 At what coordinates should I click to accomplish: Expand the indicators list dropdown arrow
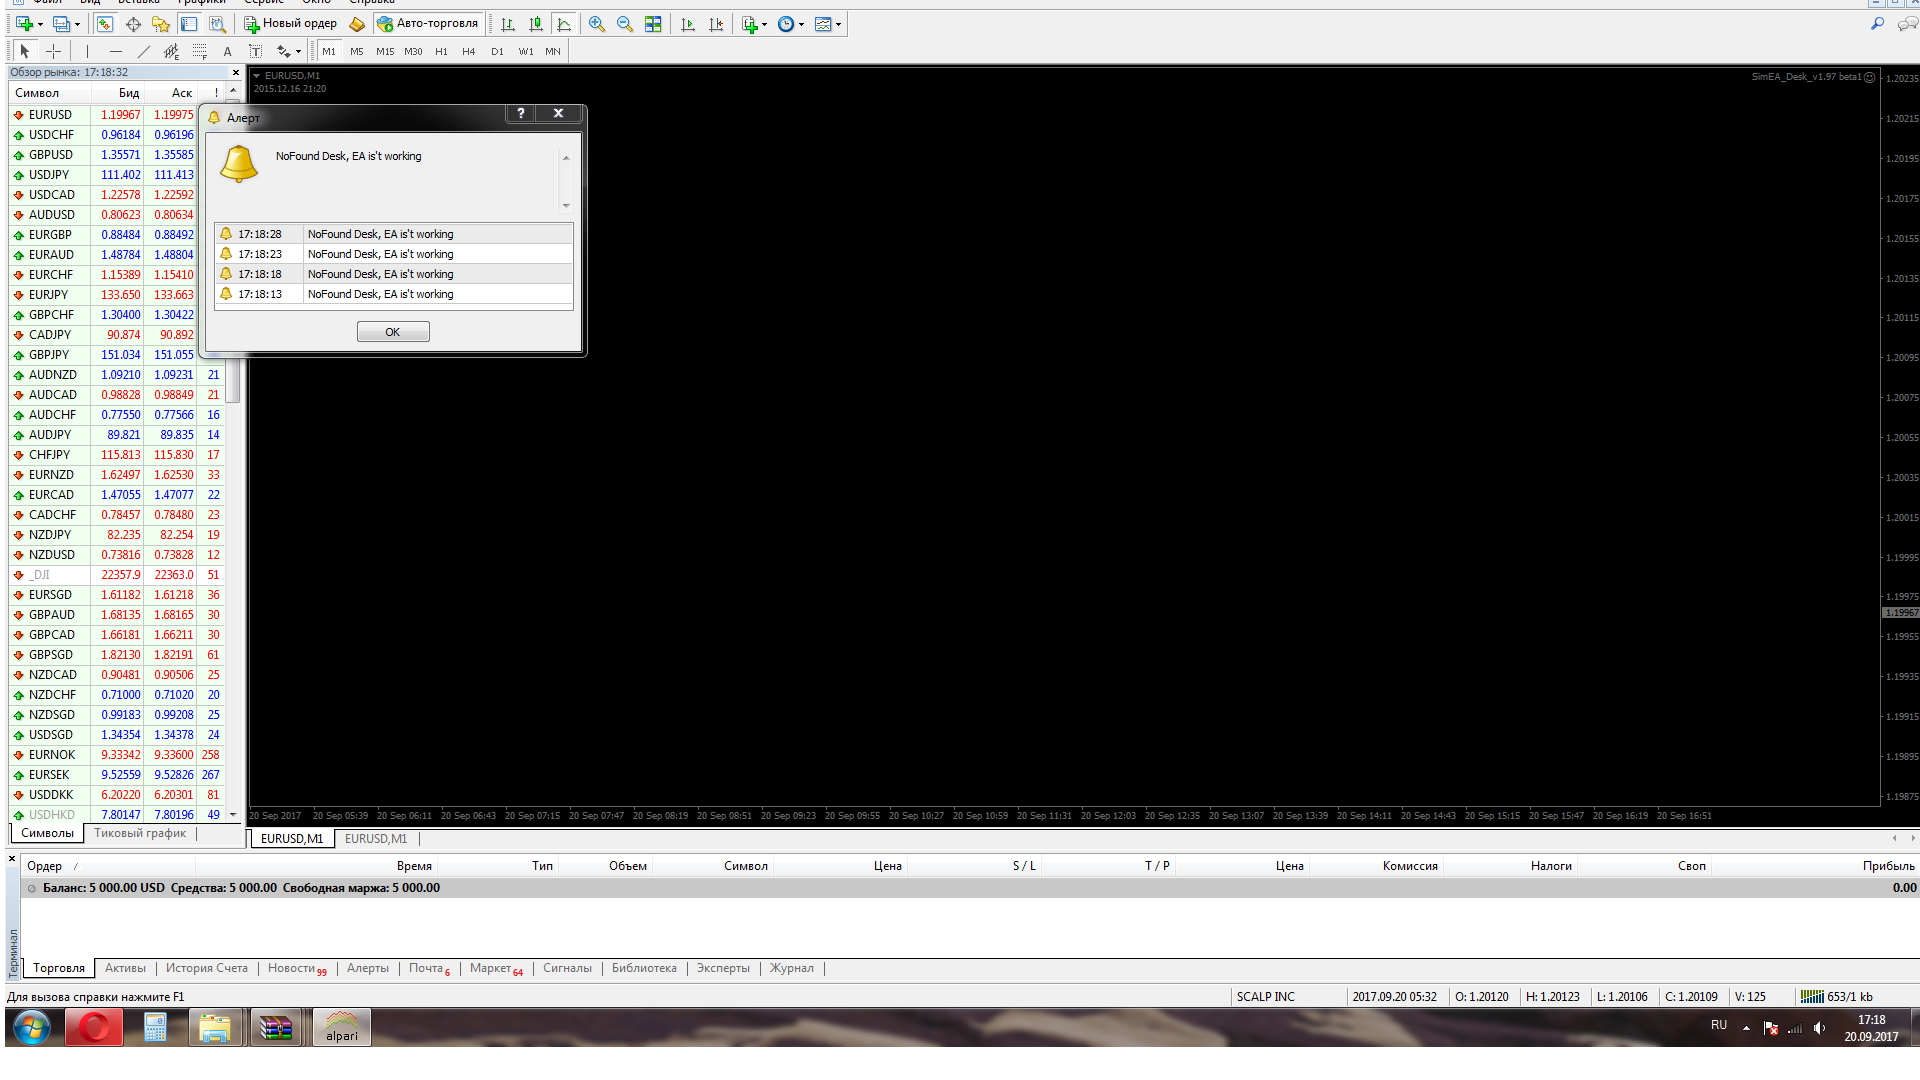click(765, 24)
